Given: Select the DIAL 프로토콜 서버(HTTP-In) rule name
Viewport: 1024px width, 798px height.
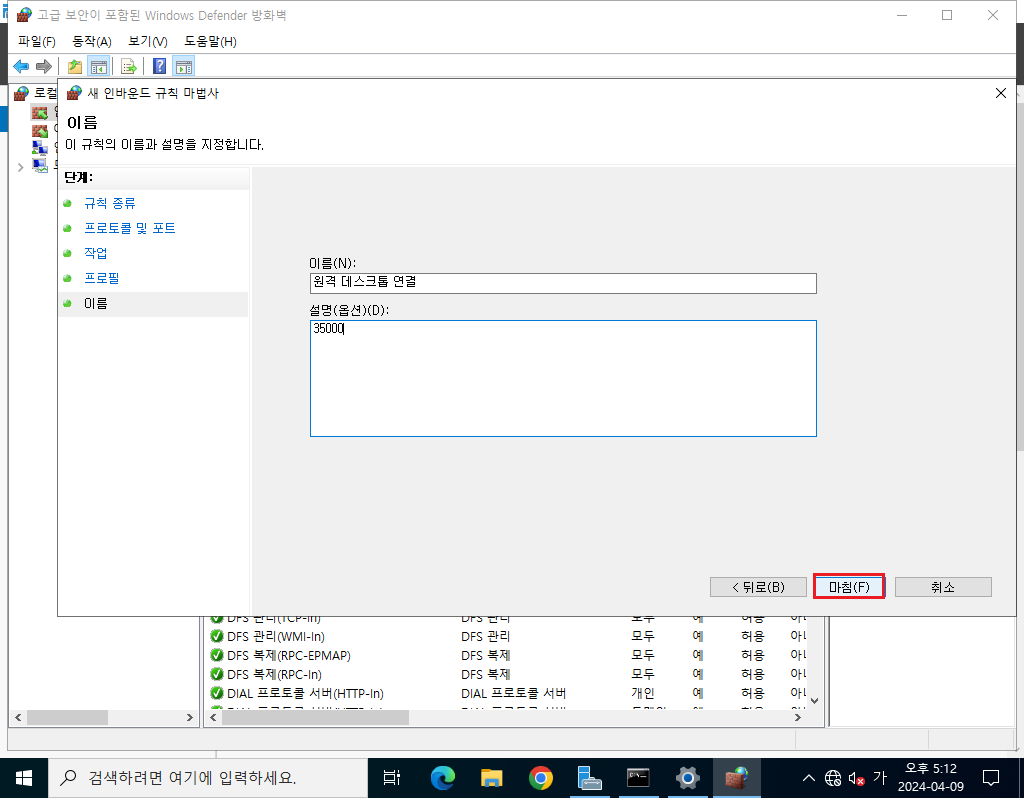Looking at the screenshot, I should coord(305,693).
